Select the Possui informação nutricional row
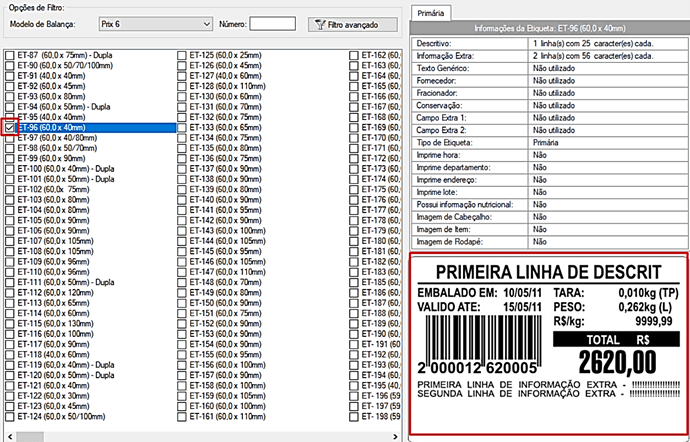690x442 pixels. point(548,203)
